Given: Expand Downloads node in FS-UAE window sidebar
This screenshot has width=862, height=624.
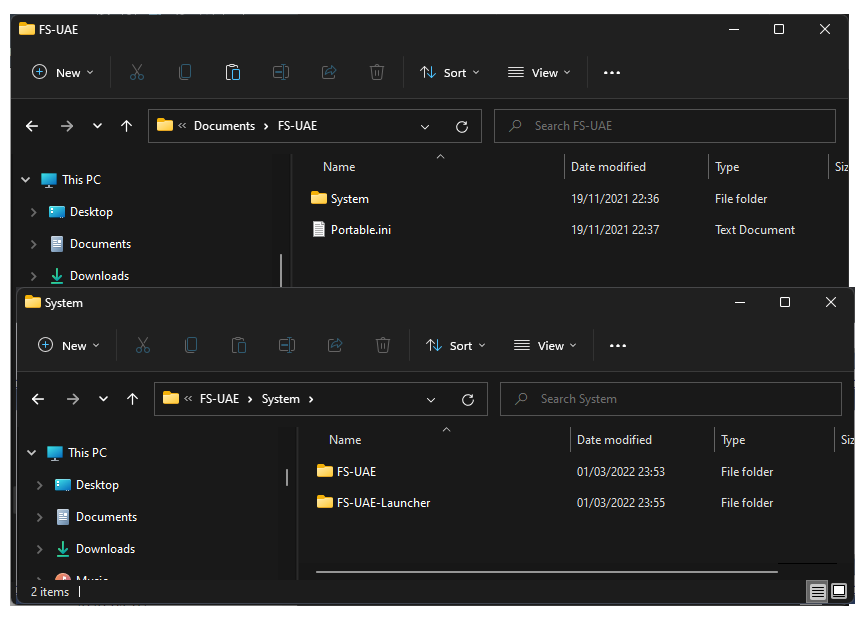Looking at the screenshot, I should pyautogui.click(x=33, y=276).
